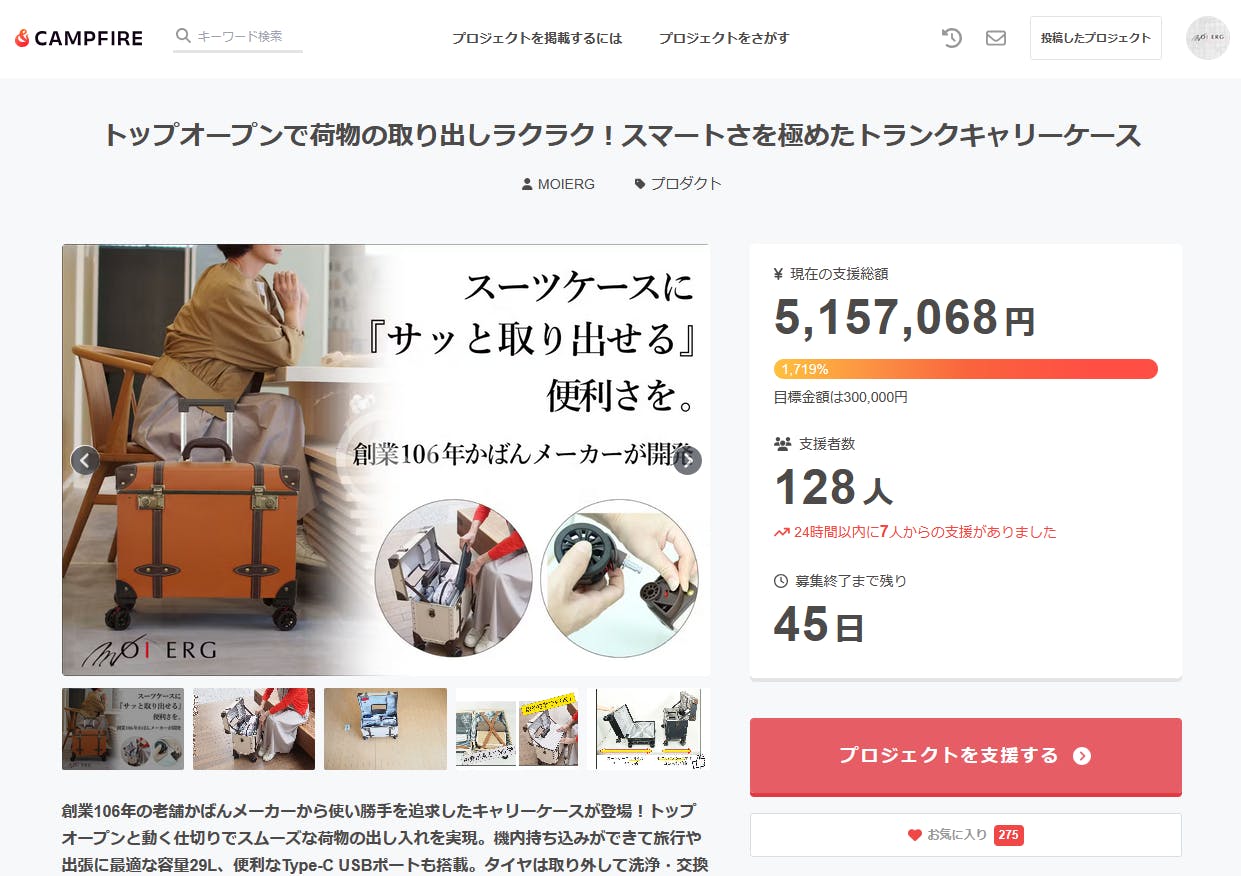The height and width of the screenshot is (876, 1241).
Task: Open the browsing history clock icon
Action: pos(952,38)
